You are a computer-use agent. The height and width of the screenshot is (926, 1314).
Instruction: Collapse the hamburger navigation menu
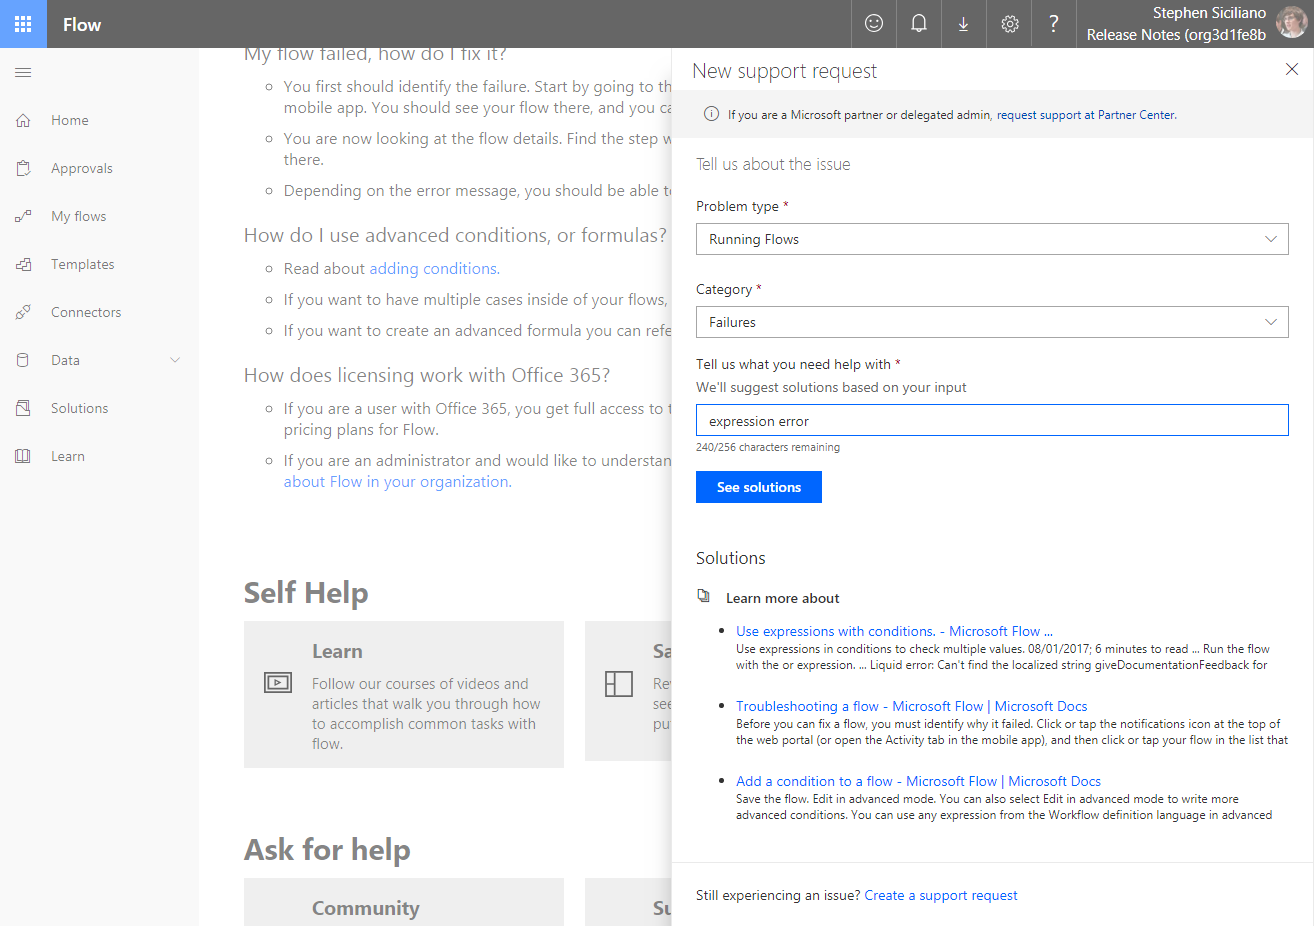pos(23,72)
